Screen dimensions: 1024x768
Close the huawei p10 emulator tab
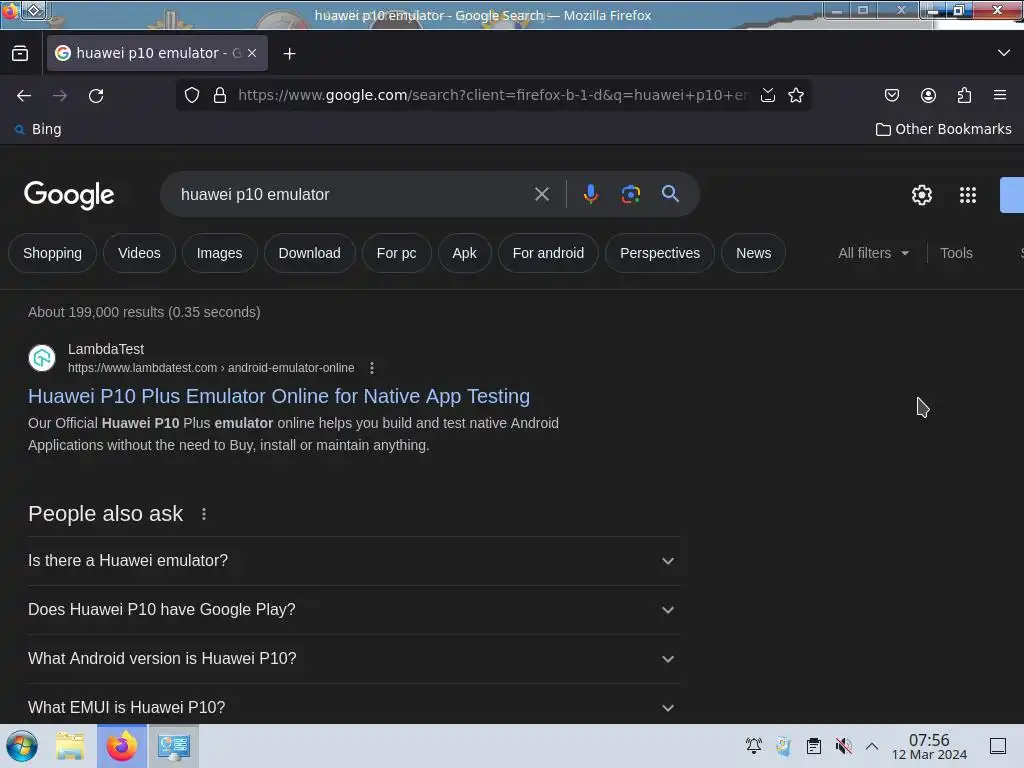pyautogui.click(x=252, y=53)
